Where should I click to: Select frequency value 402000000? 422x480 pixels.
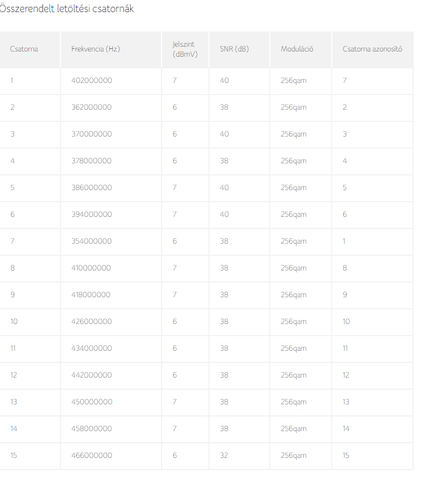(x=92, y=80)
